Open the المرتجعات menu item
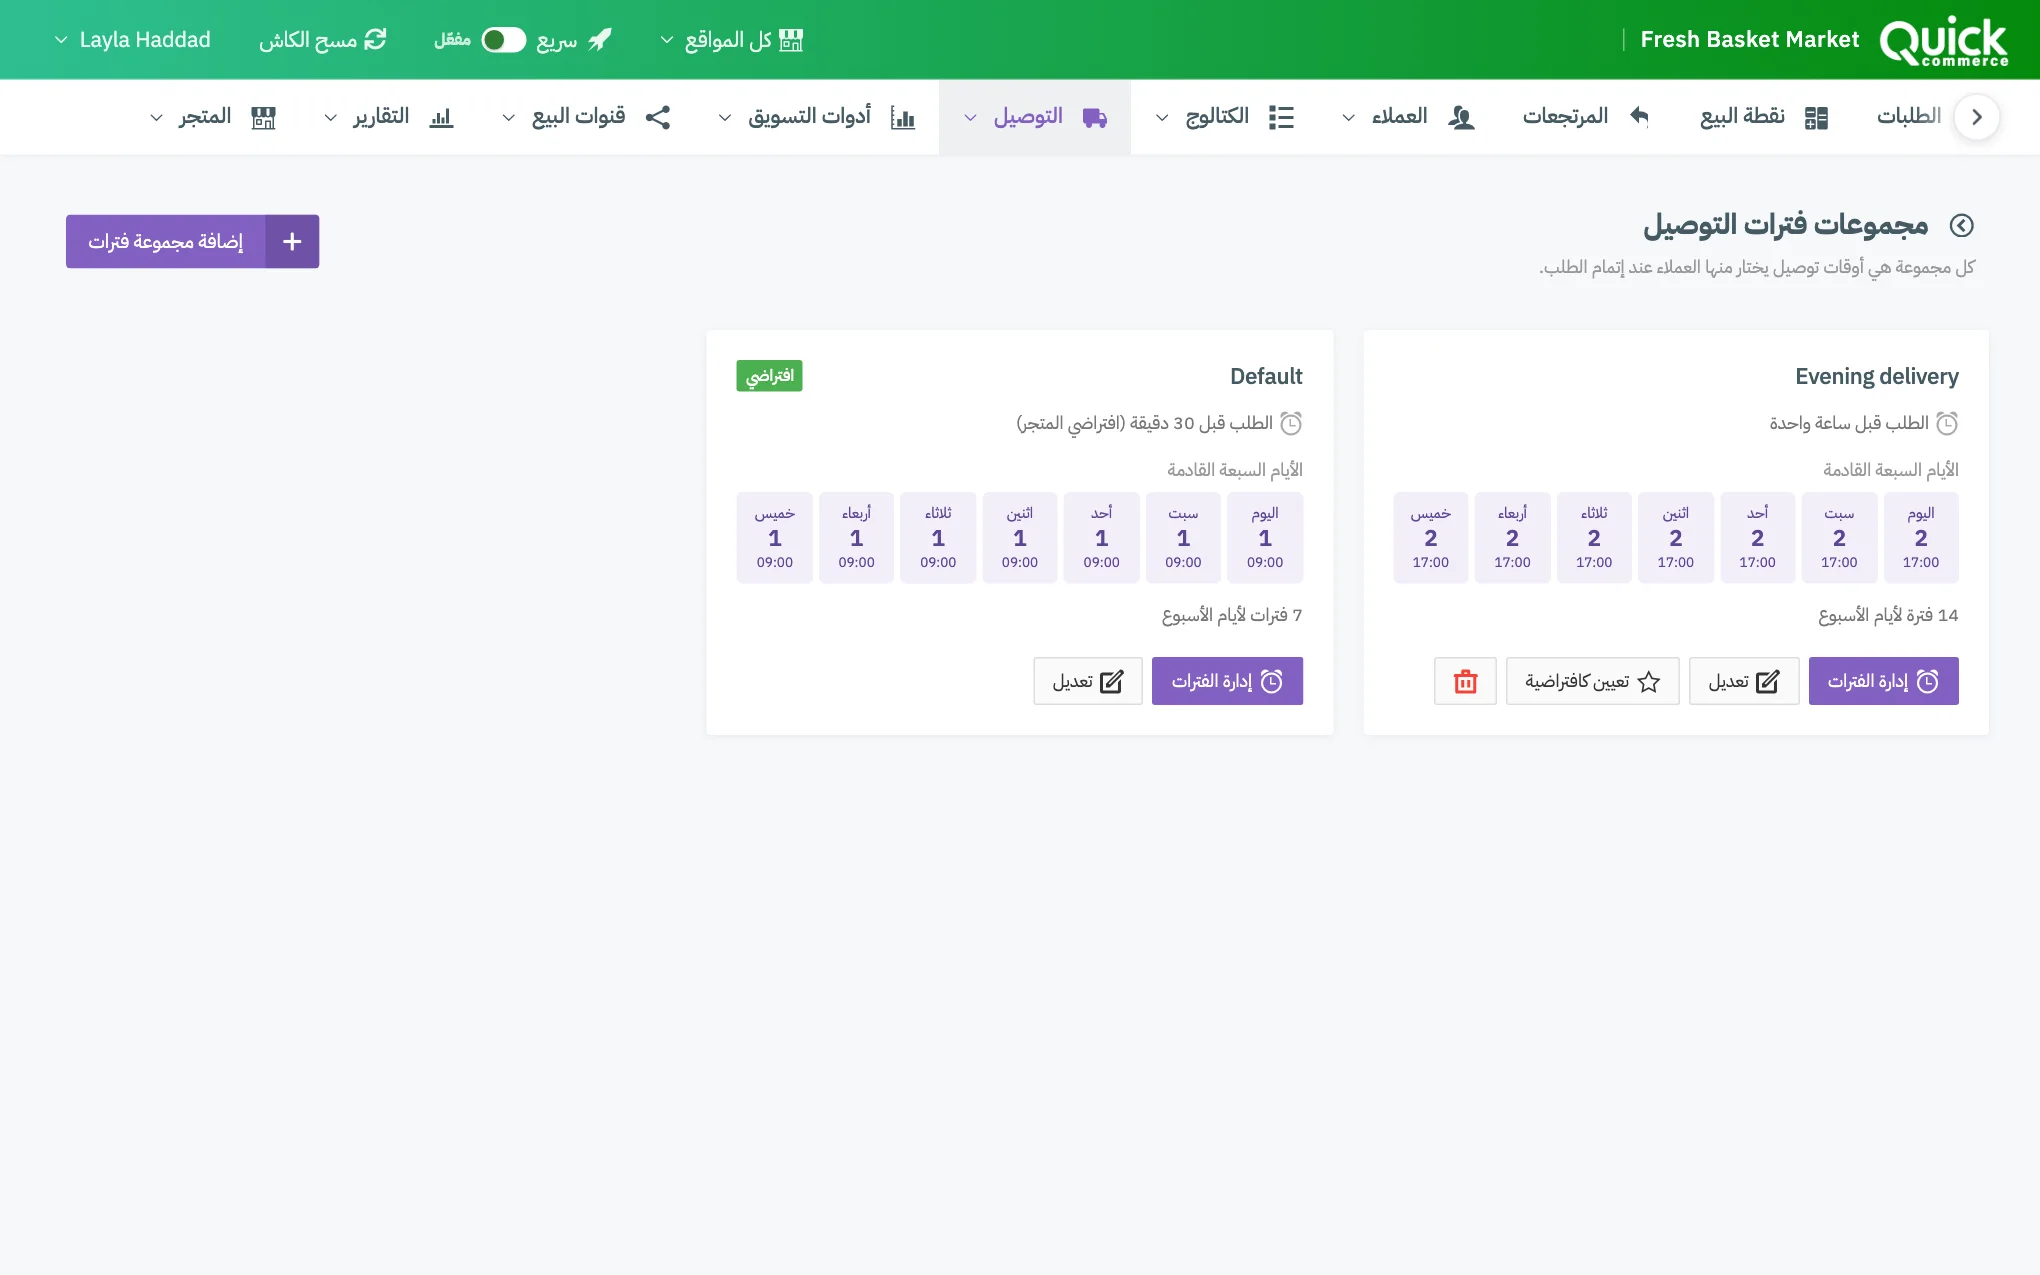The width and height of the screenshot is (2040, 1275). click(1585, 117)
